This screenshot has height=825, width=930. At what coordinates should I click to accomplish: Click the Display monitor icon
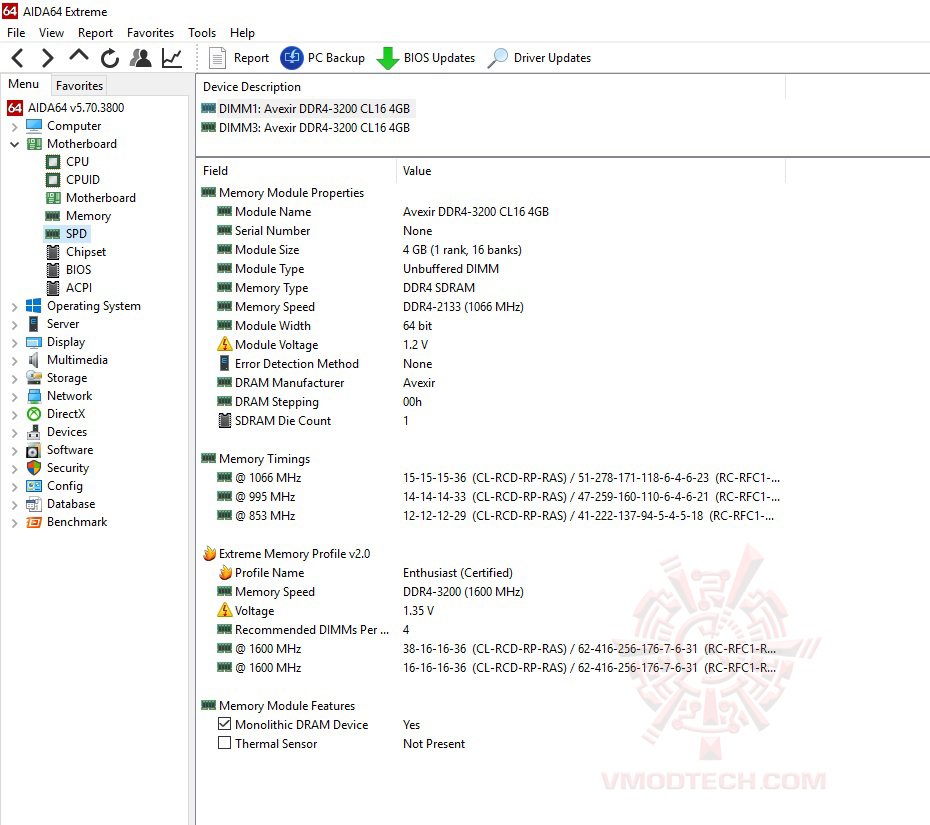pos(34,342)
